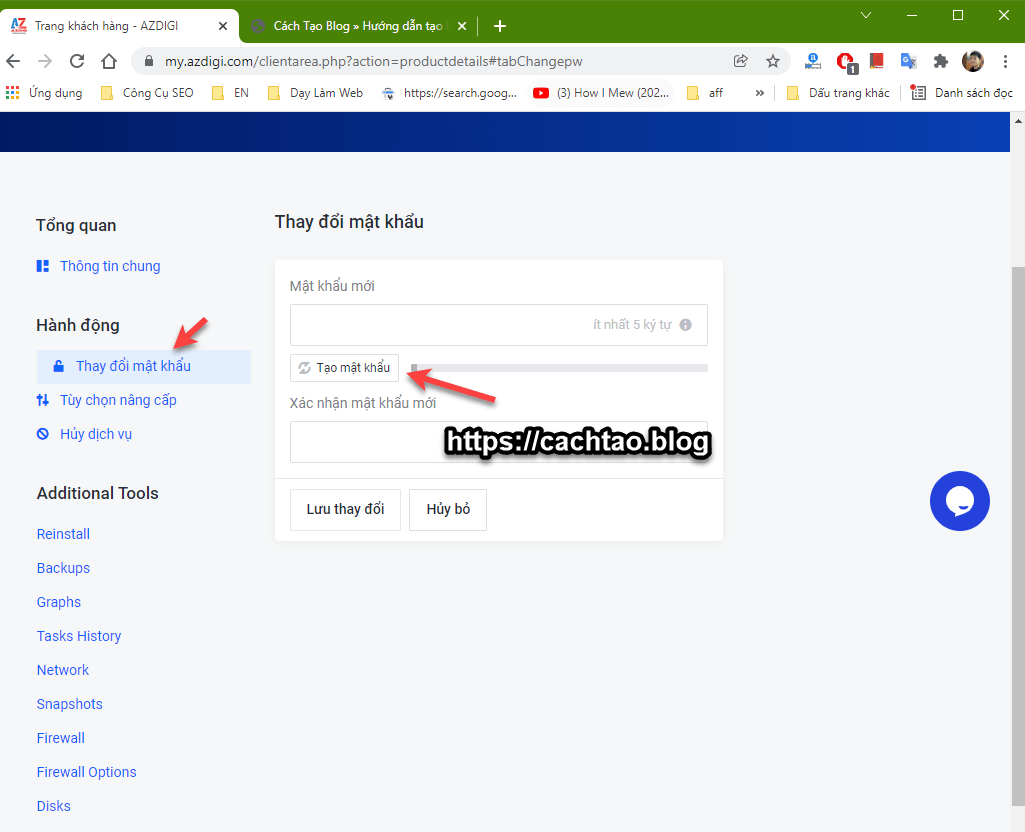Show hidden bookmarks with double chevron
Image resolution: width=1025 pixels, height=832 pixels.
pos(759,93)
